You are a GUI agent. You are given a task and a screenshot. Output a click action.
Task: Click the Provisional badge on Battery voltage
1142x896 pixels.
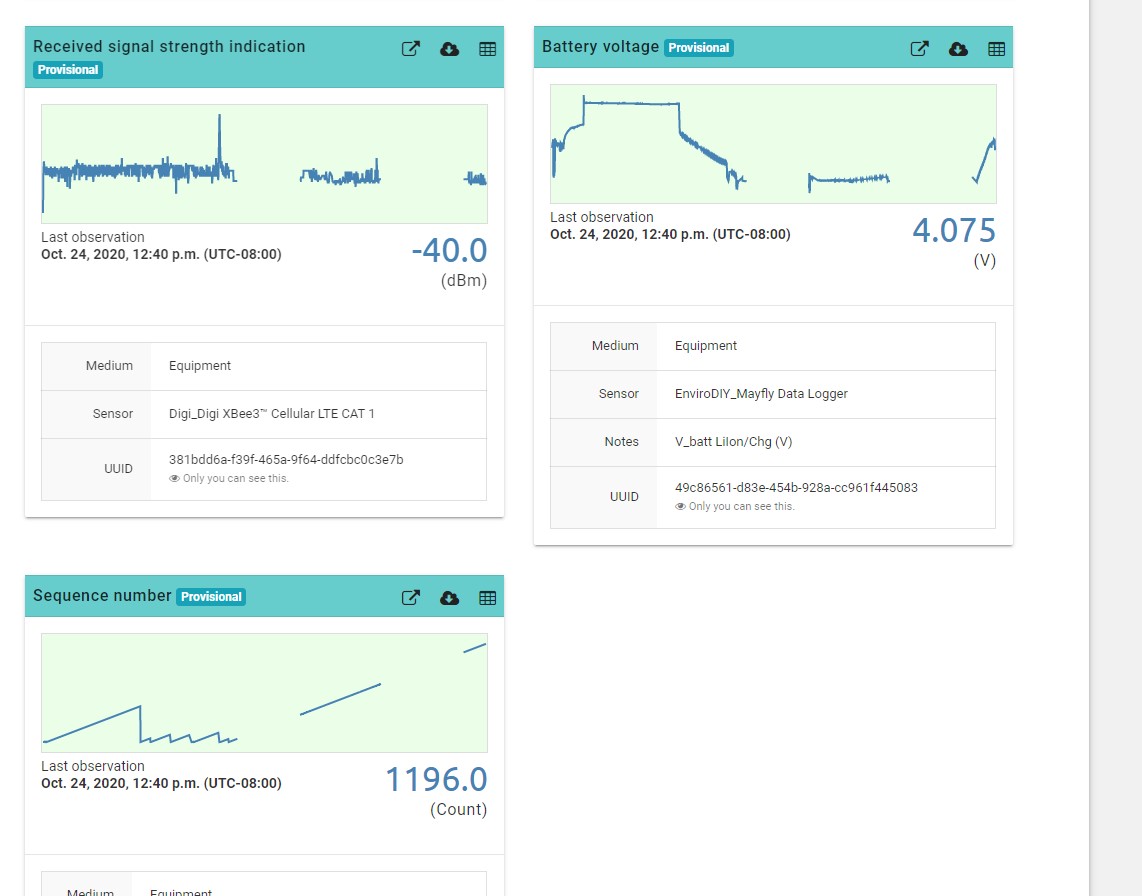click(x=698, y=47)
